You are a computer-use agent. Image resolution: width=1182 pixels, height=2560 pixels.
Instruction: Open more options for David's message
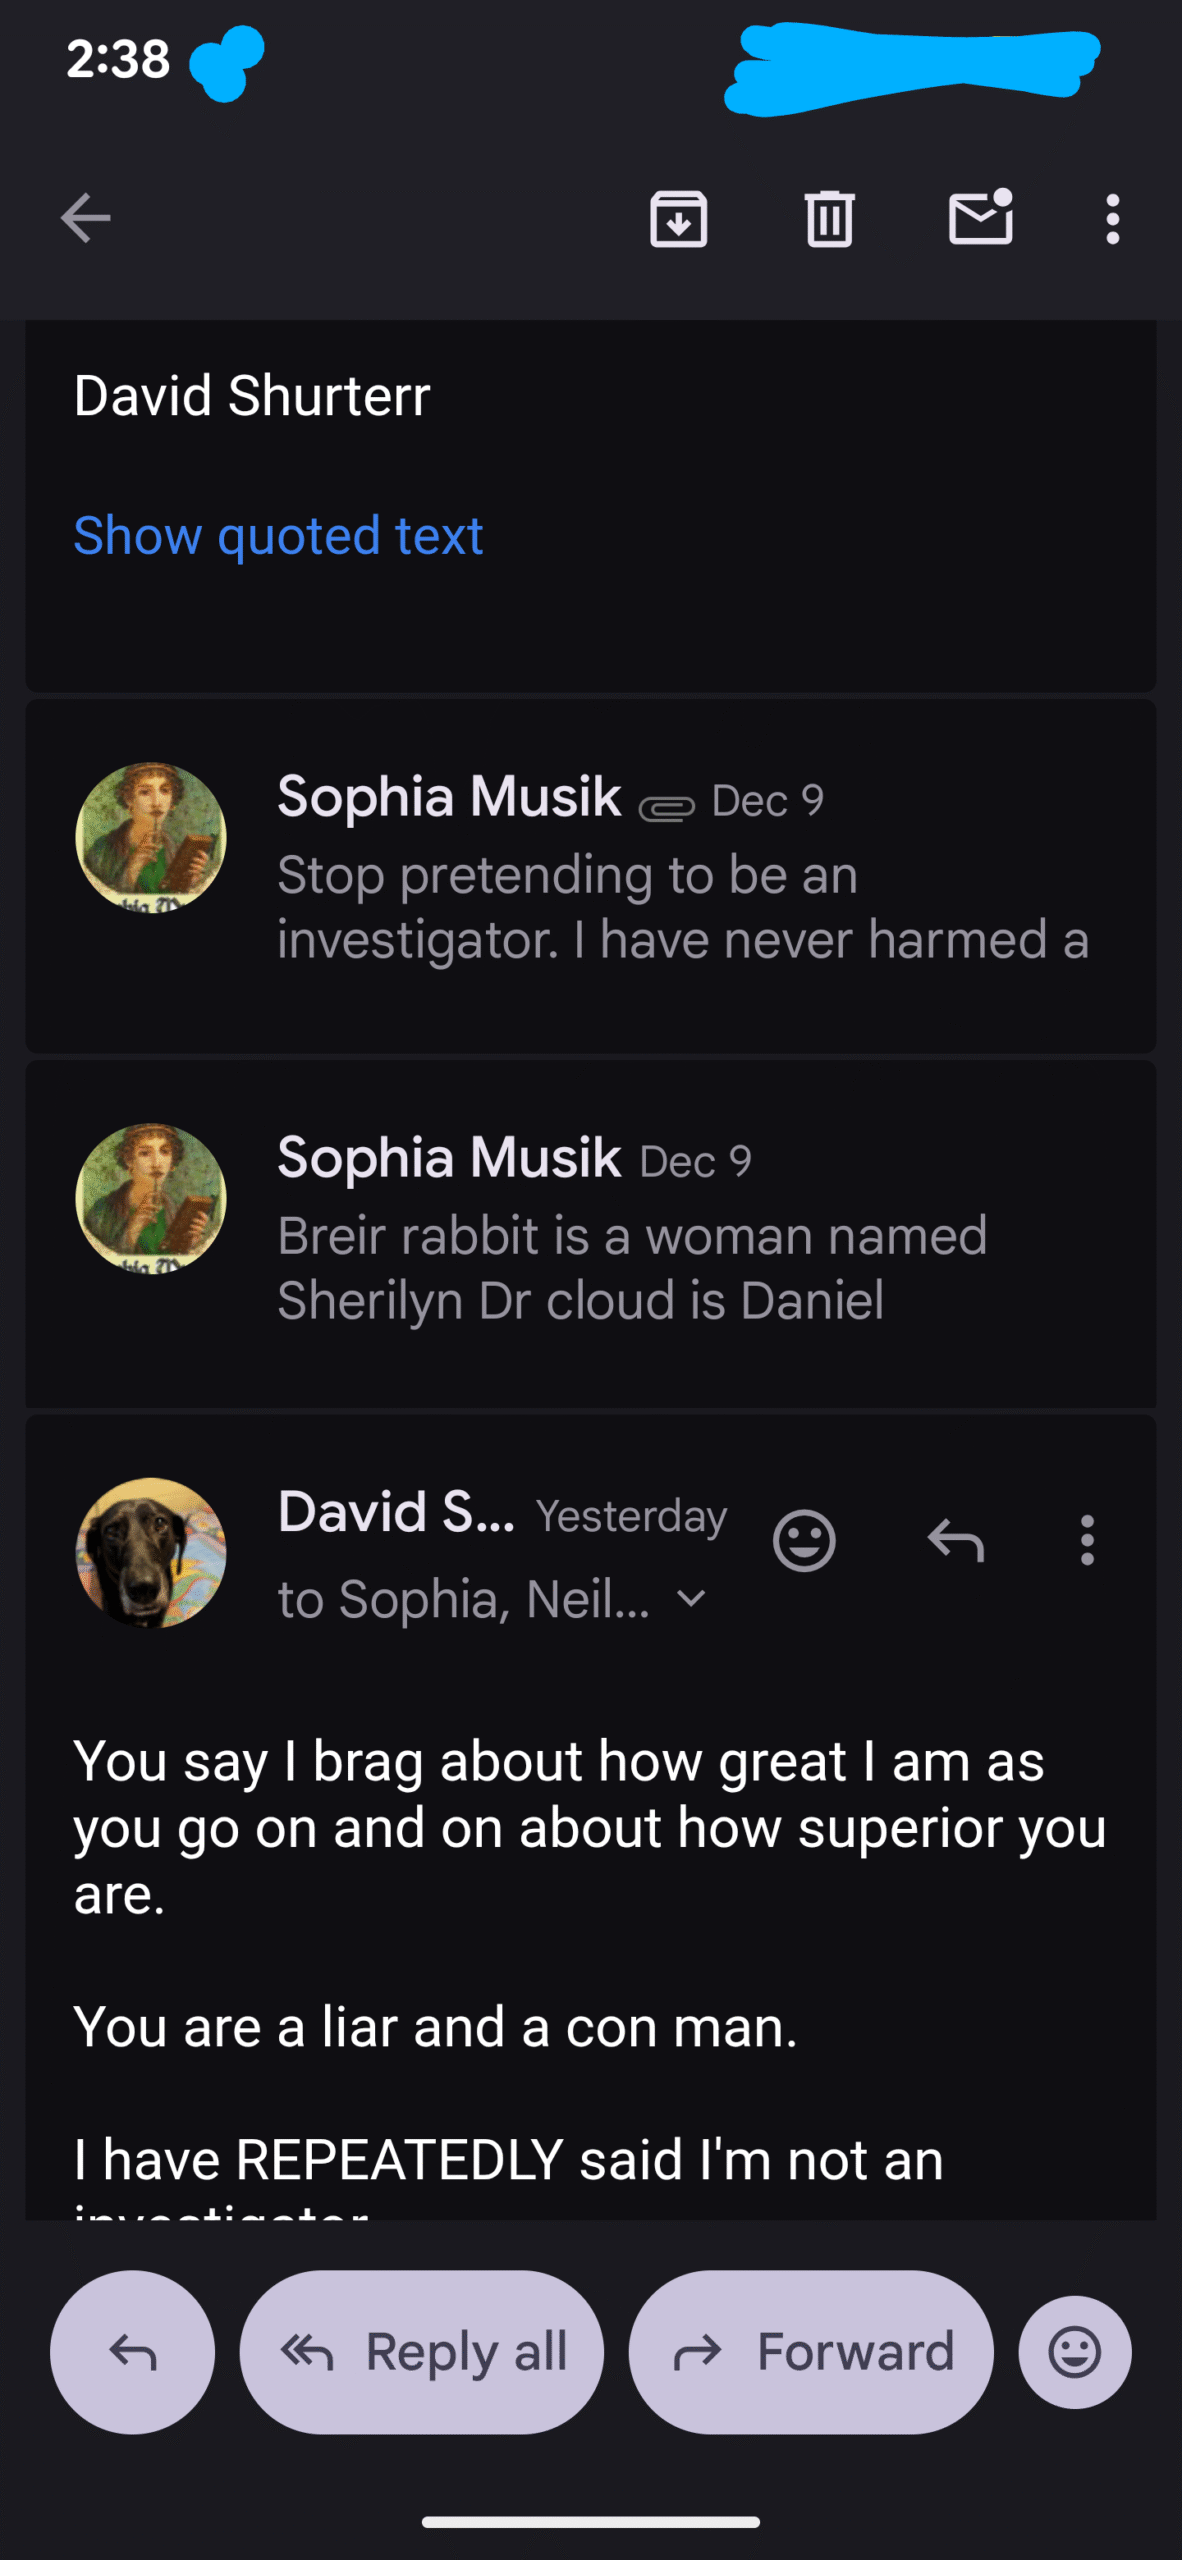tap(1087, 1541)
